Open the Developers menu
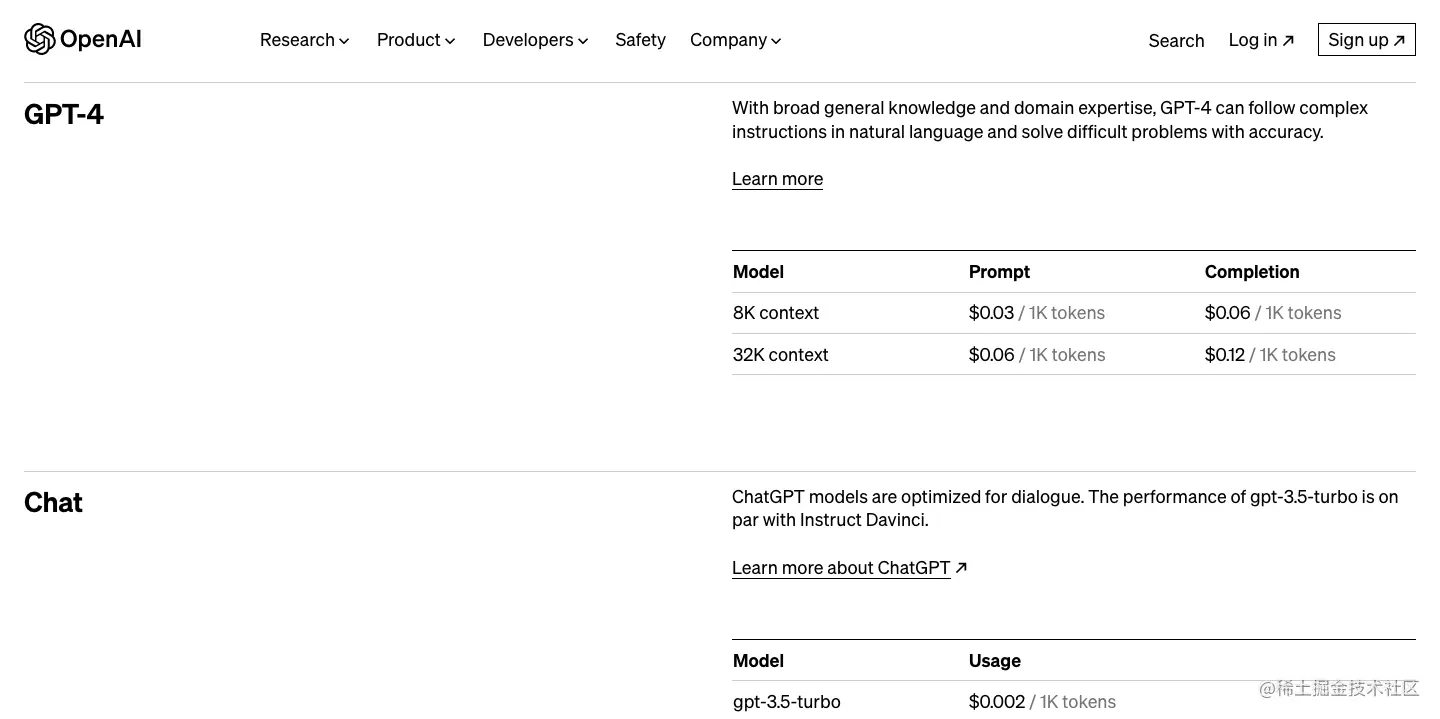The height and width of the screenshot is (719, 1440). click(536, 40)
